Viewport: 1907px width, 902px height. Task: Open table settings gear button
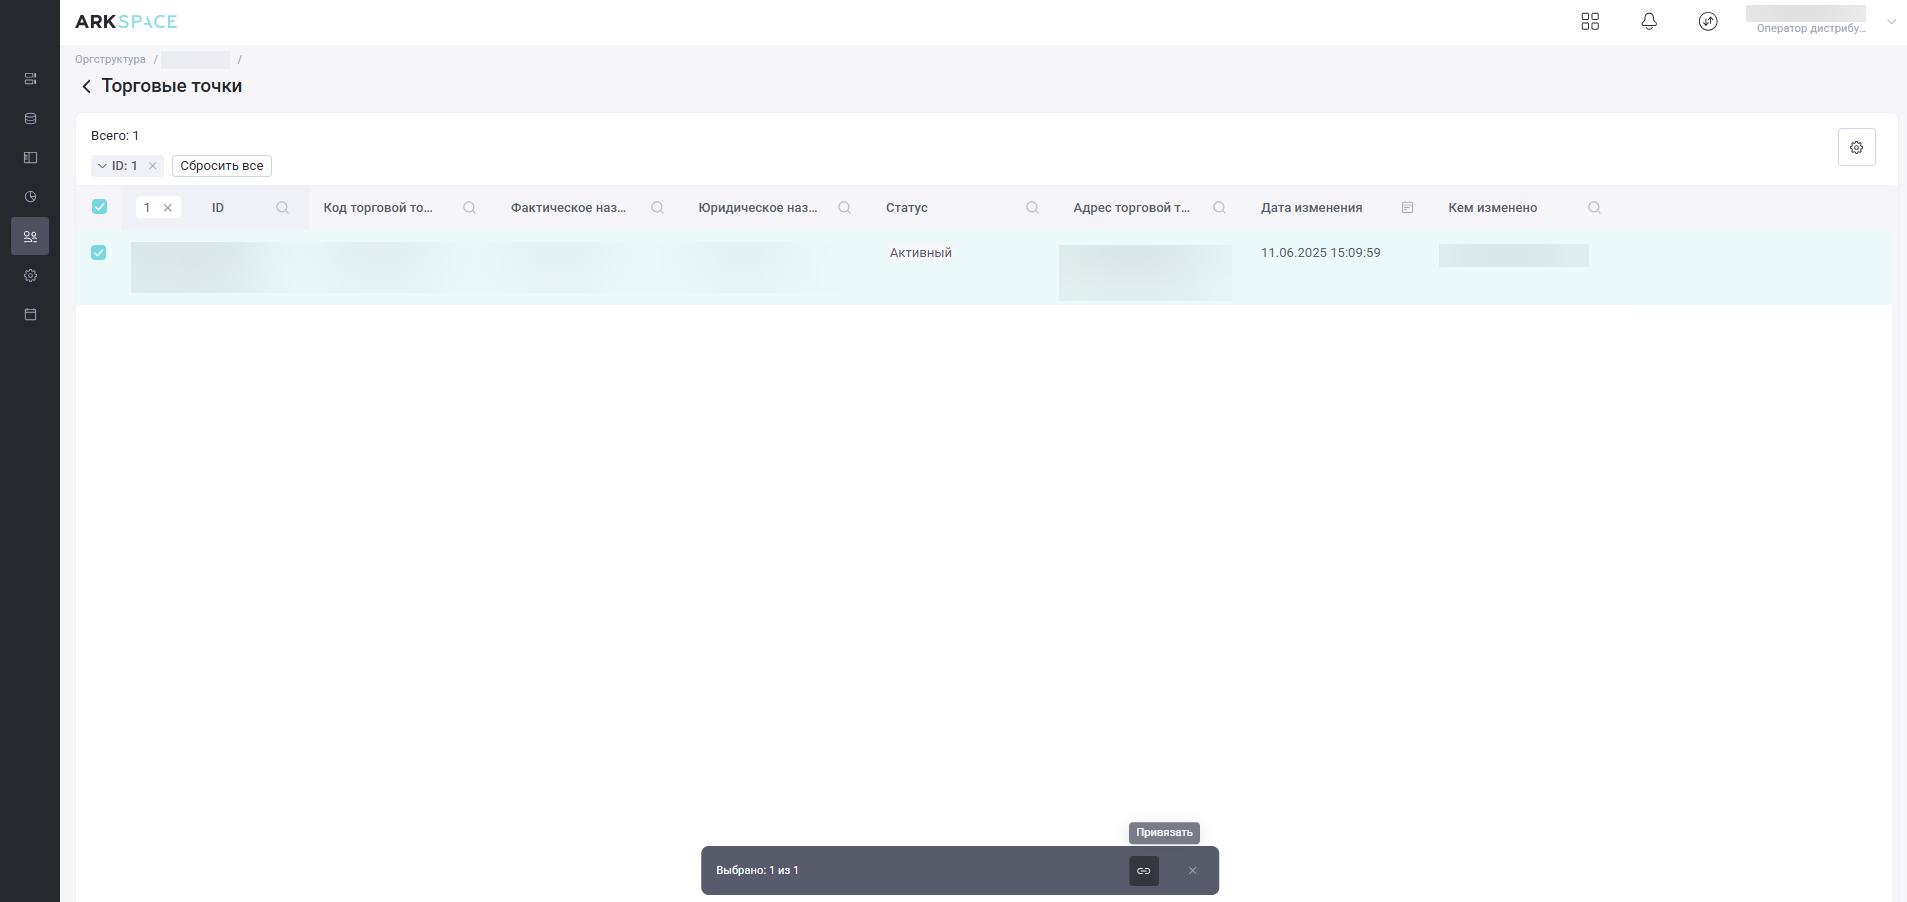click(1856, 147)
